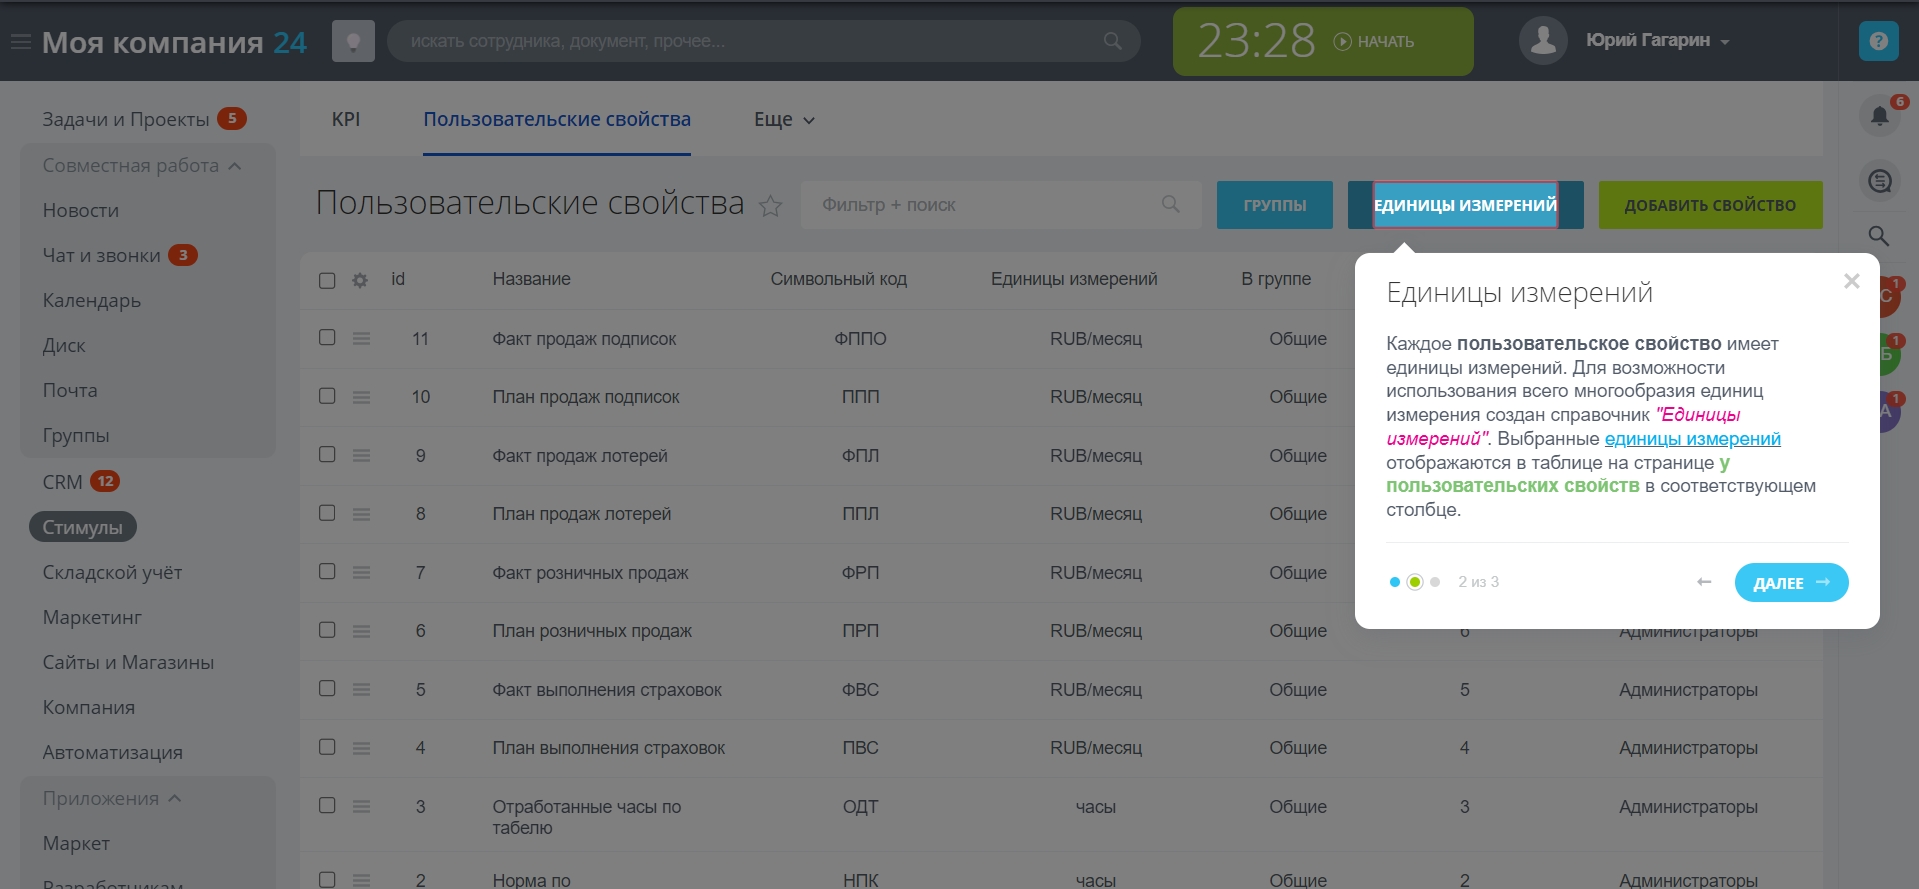
Task: Click the ЕДИНИЦЫ ИЗМЕРЕНИЙ button
Action: (x=1465, y=205)
